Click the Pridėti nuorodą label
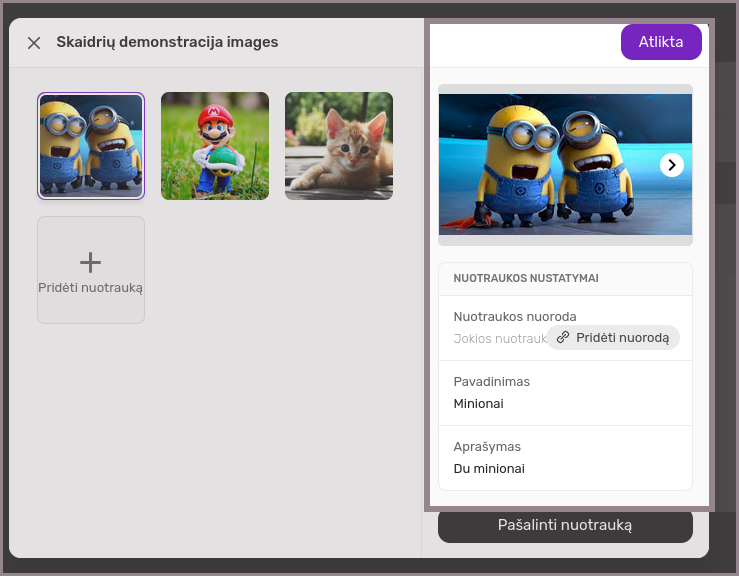This screenshot has width=739, height=576. click(622, 338)
